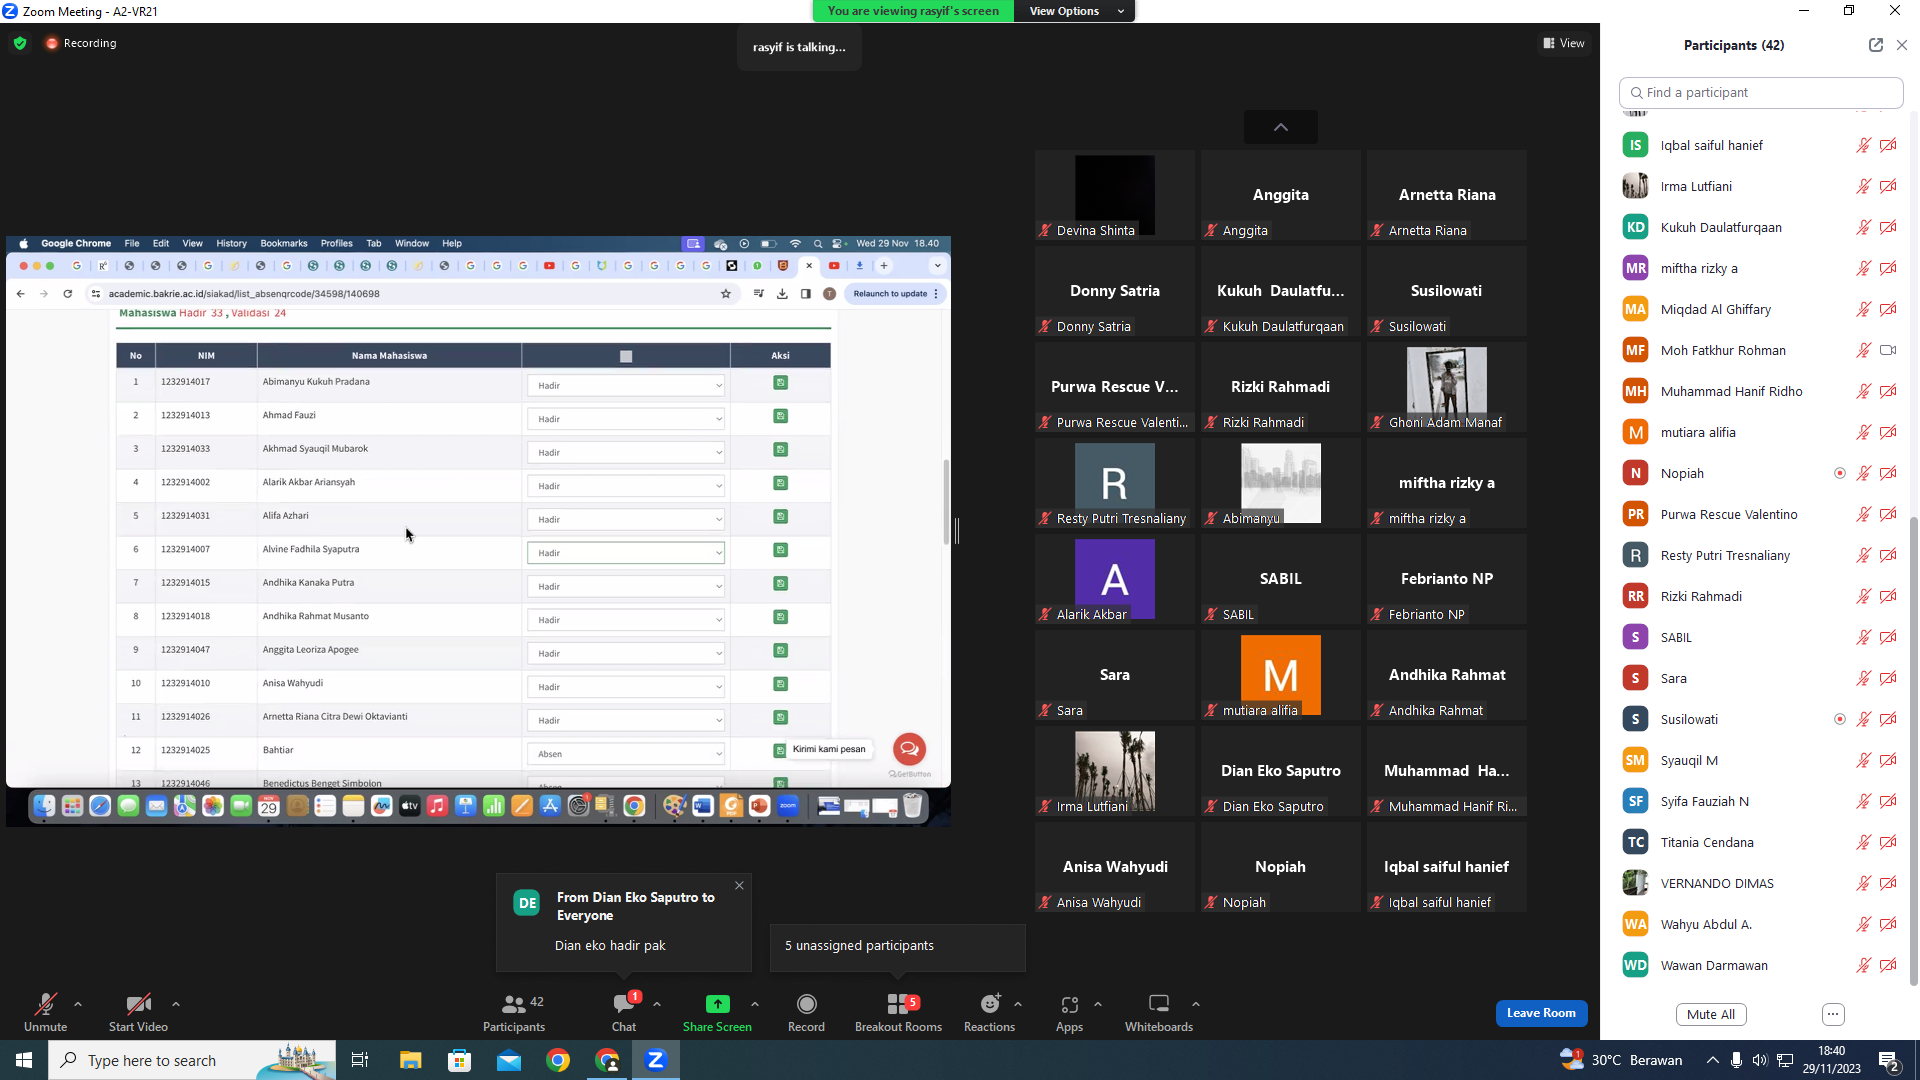1920x1080 pixels.
Task: Click the academic.bakrie.ac.id address bar
Action: pyautogui.click(x=410, y=294)
